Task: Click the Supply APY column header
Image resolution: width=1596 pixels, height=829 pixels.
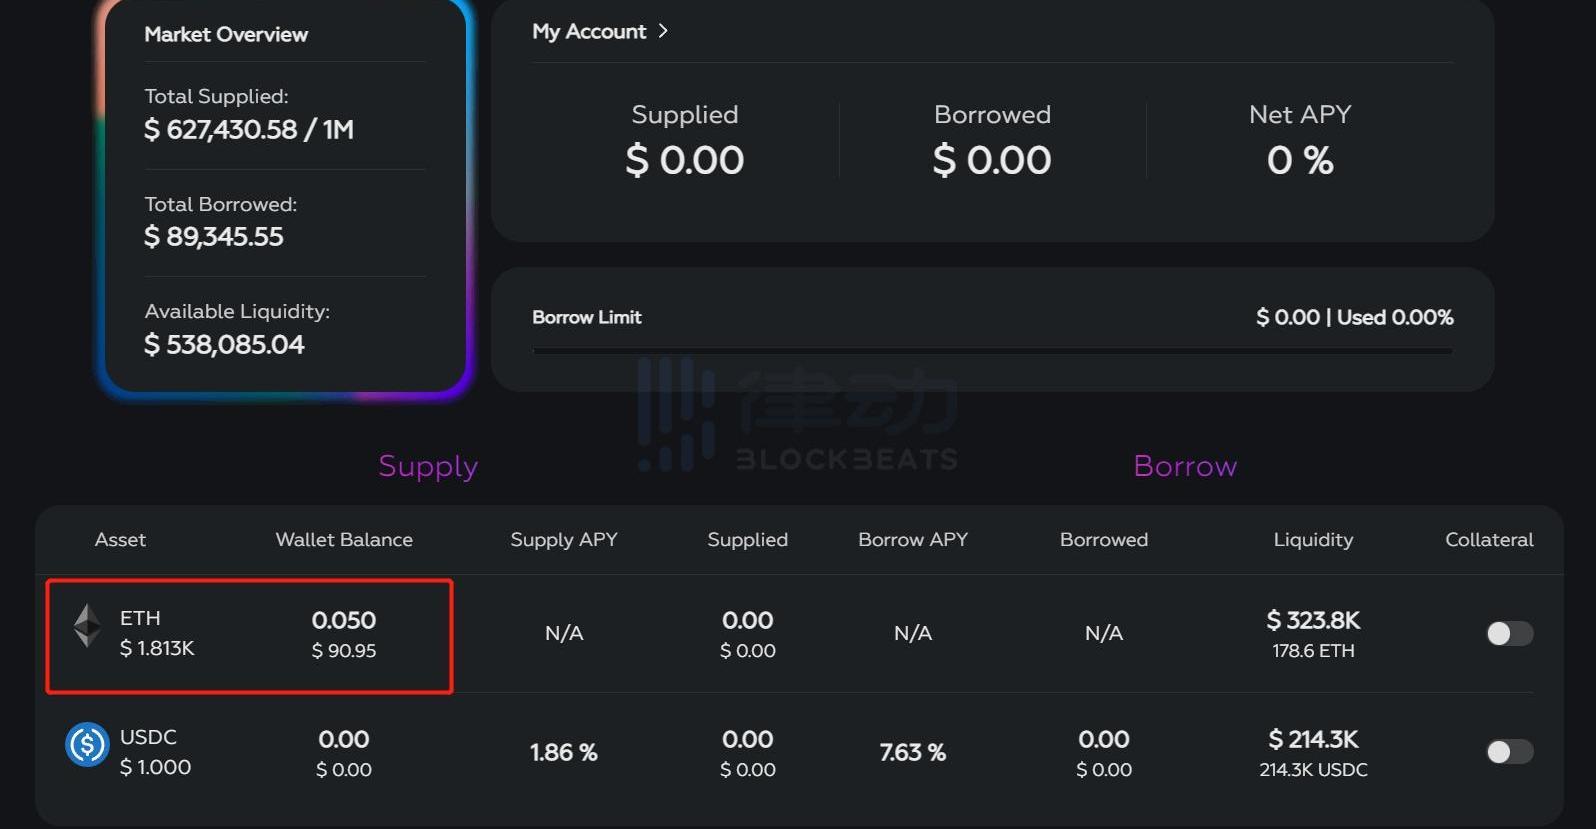Action: coord(564,540)
